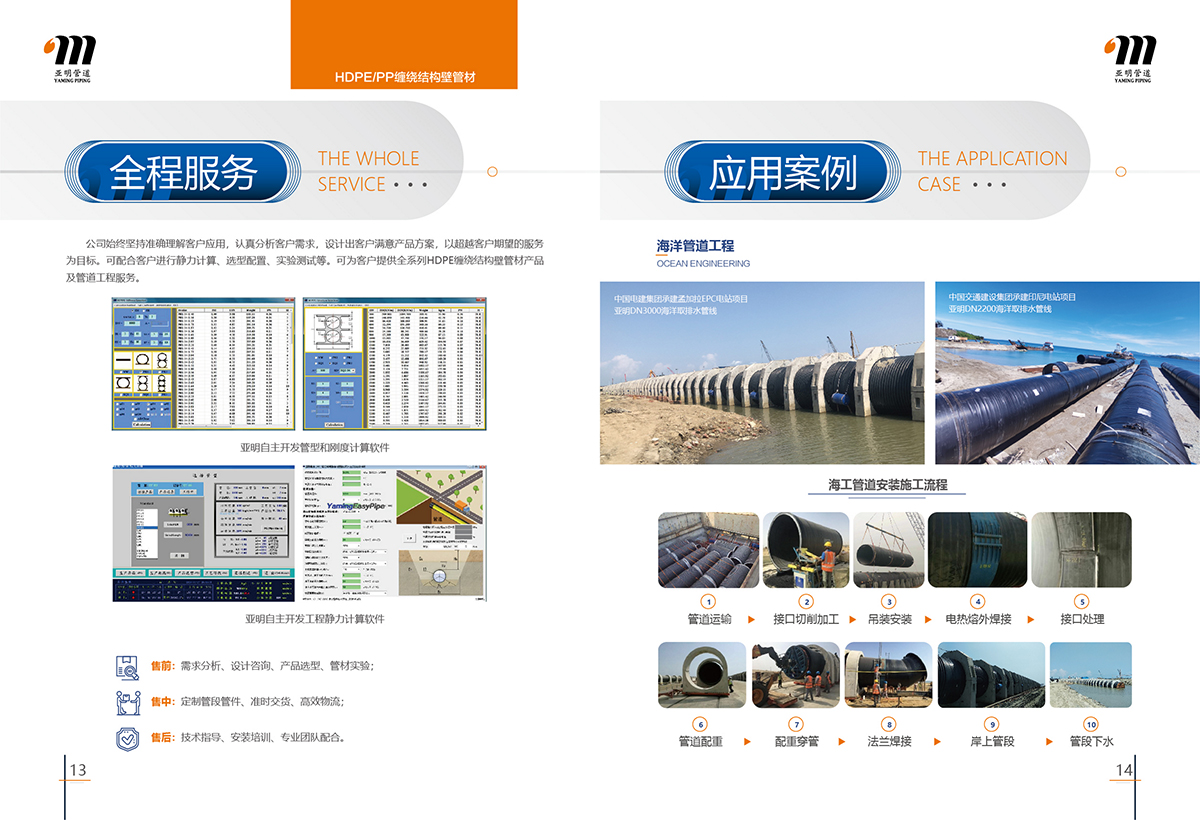
Task: Click the 售后 line: 技术指导、安装培训
Action: 249,738
